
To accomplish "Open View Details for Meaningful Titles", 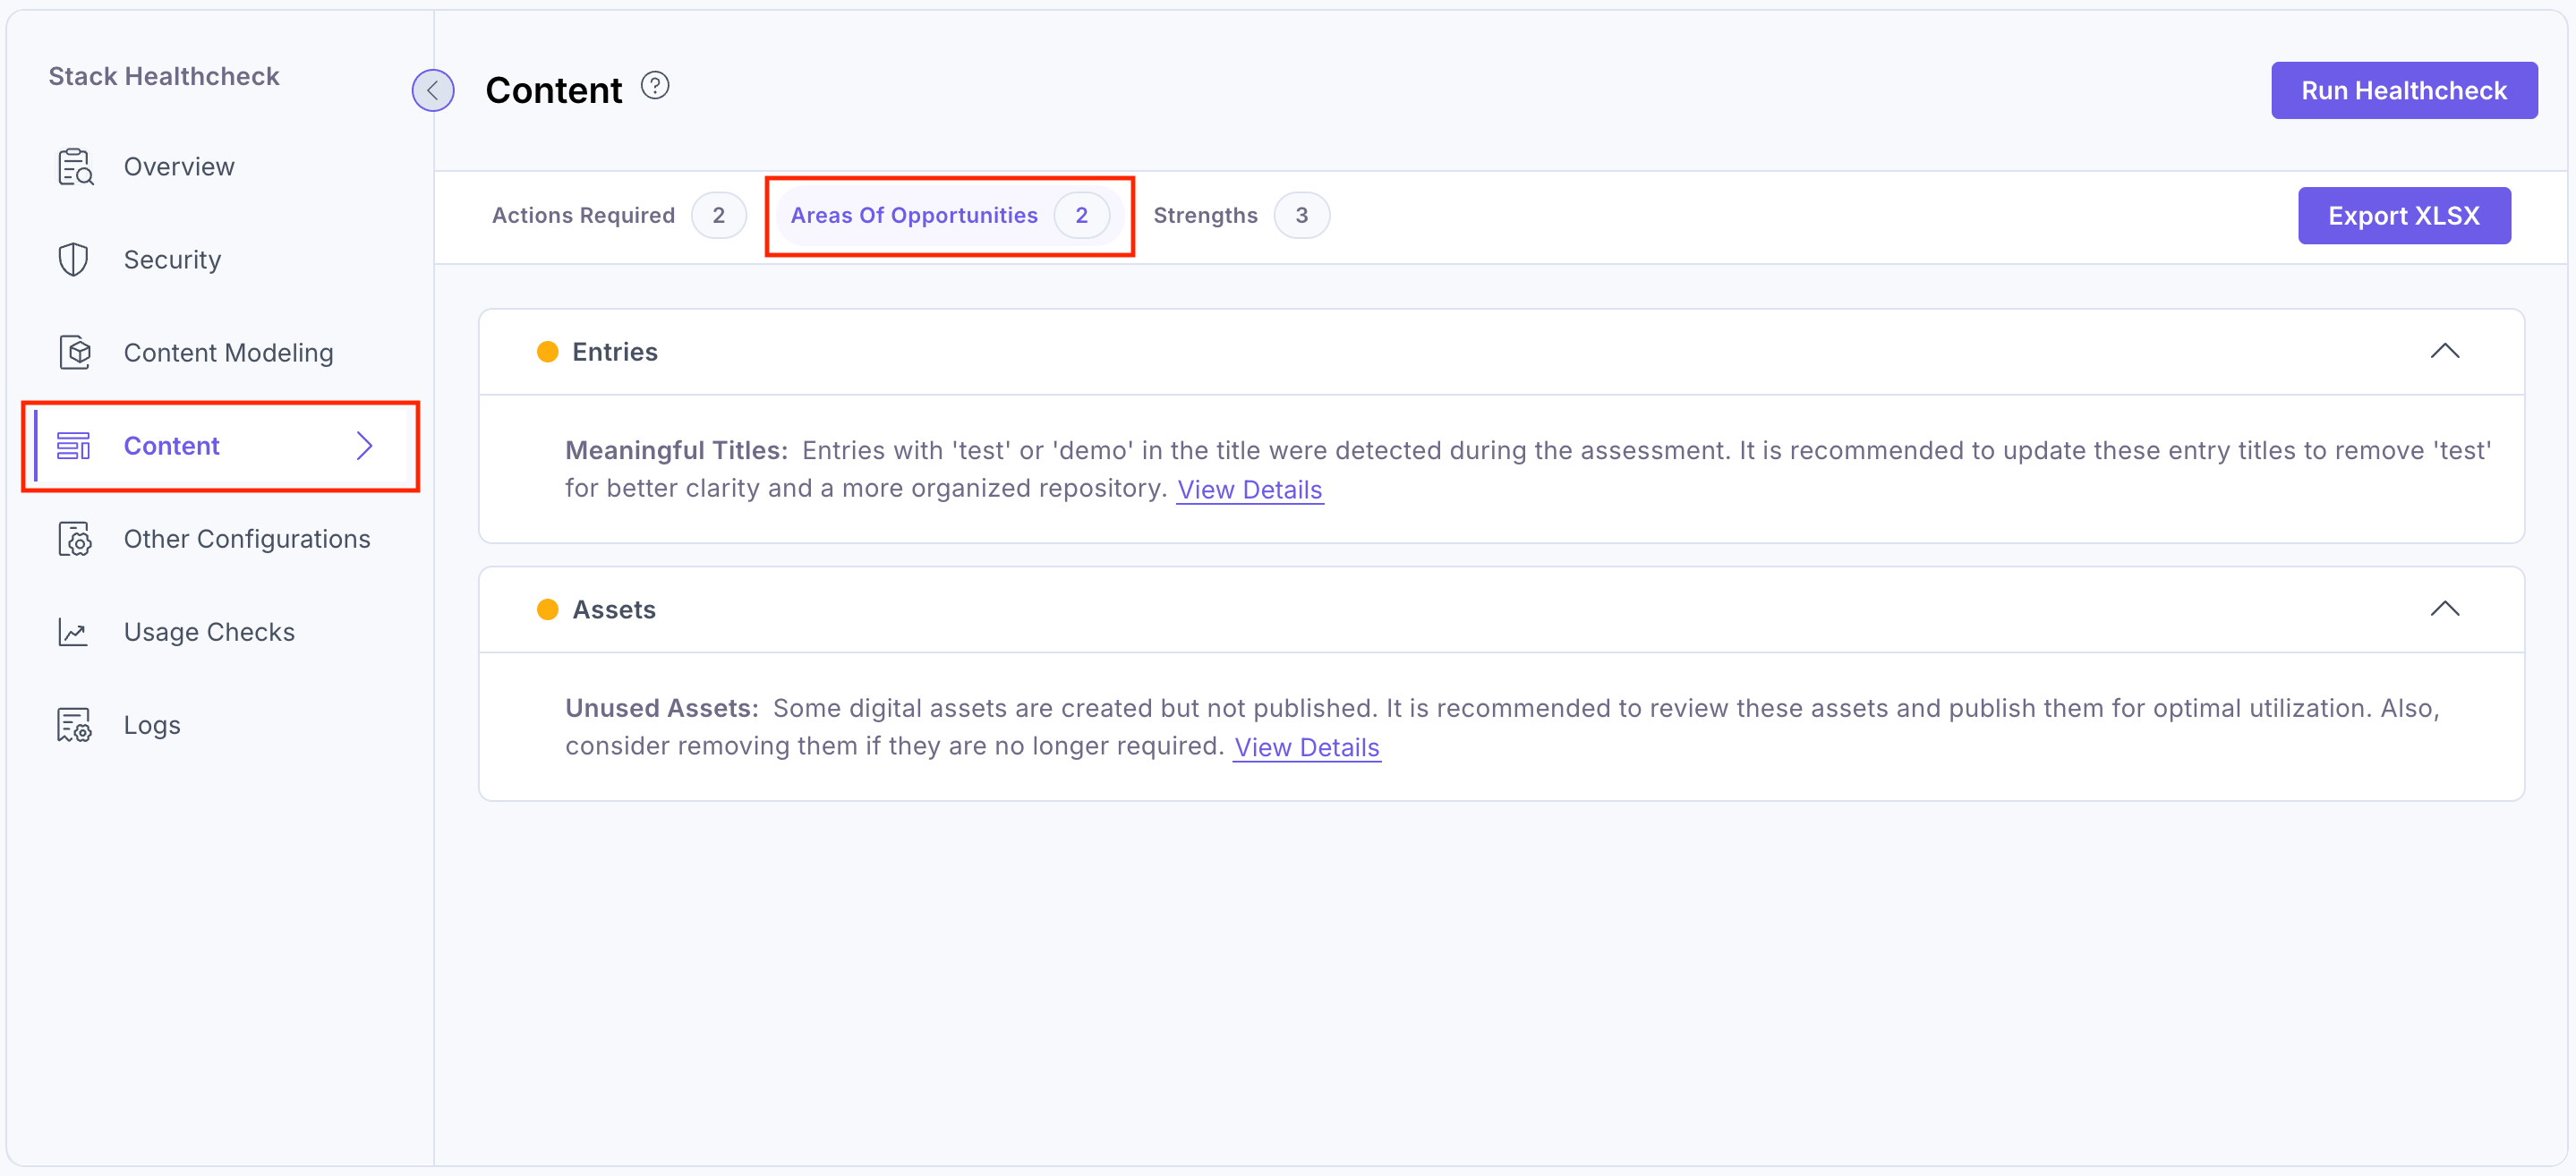I will click(x=1249, y=490).
